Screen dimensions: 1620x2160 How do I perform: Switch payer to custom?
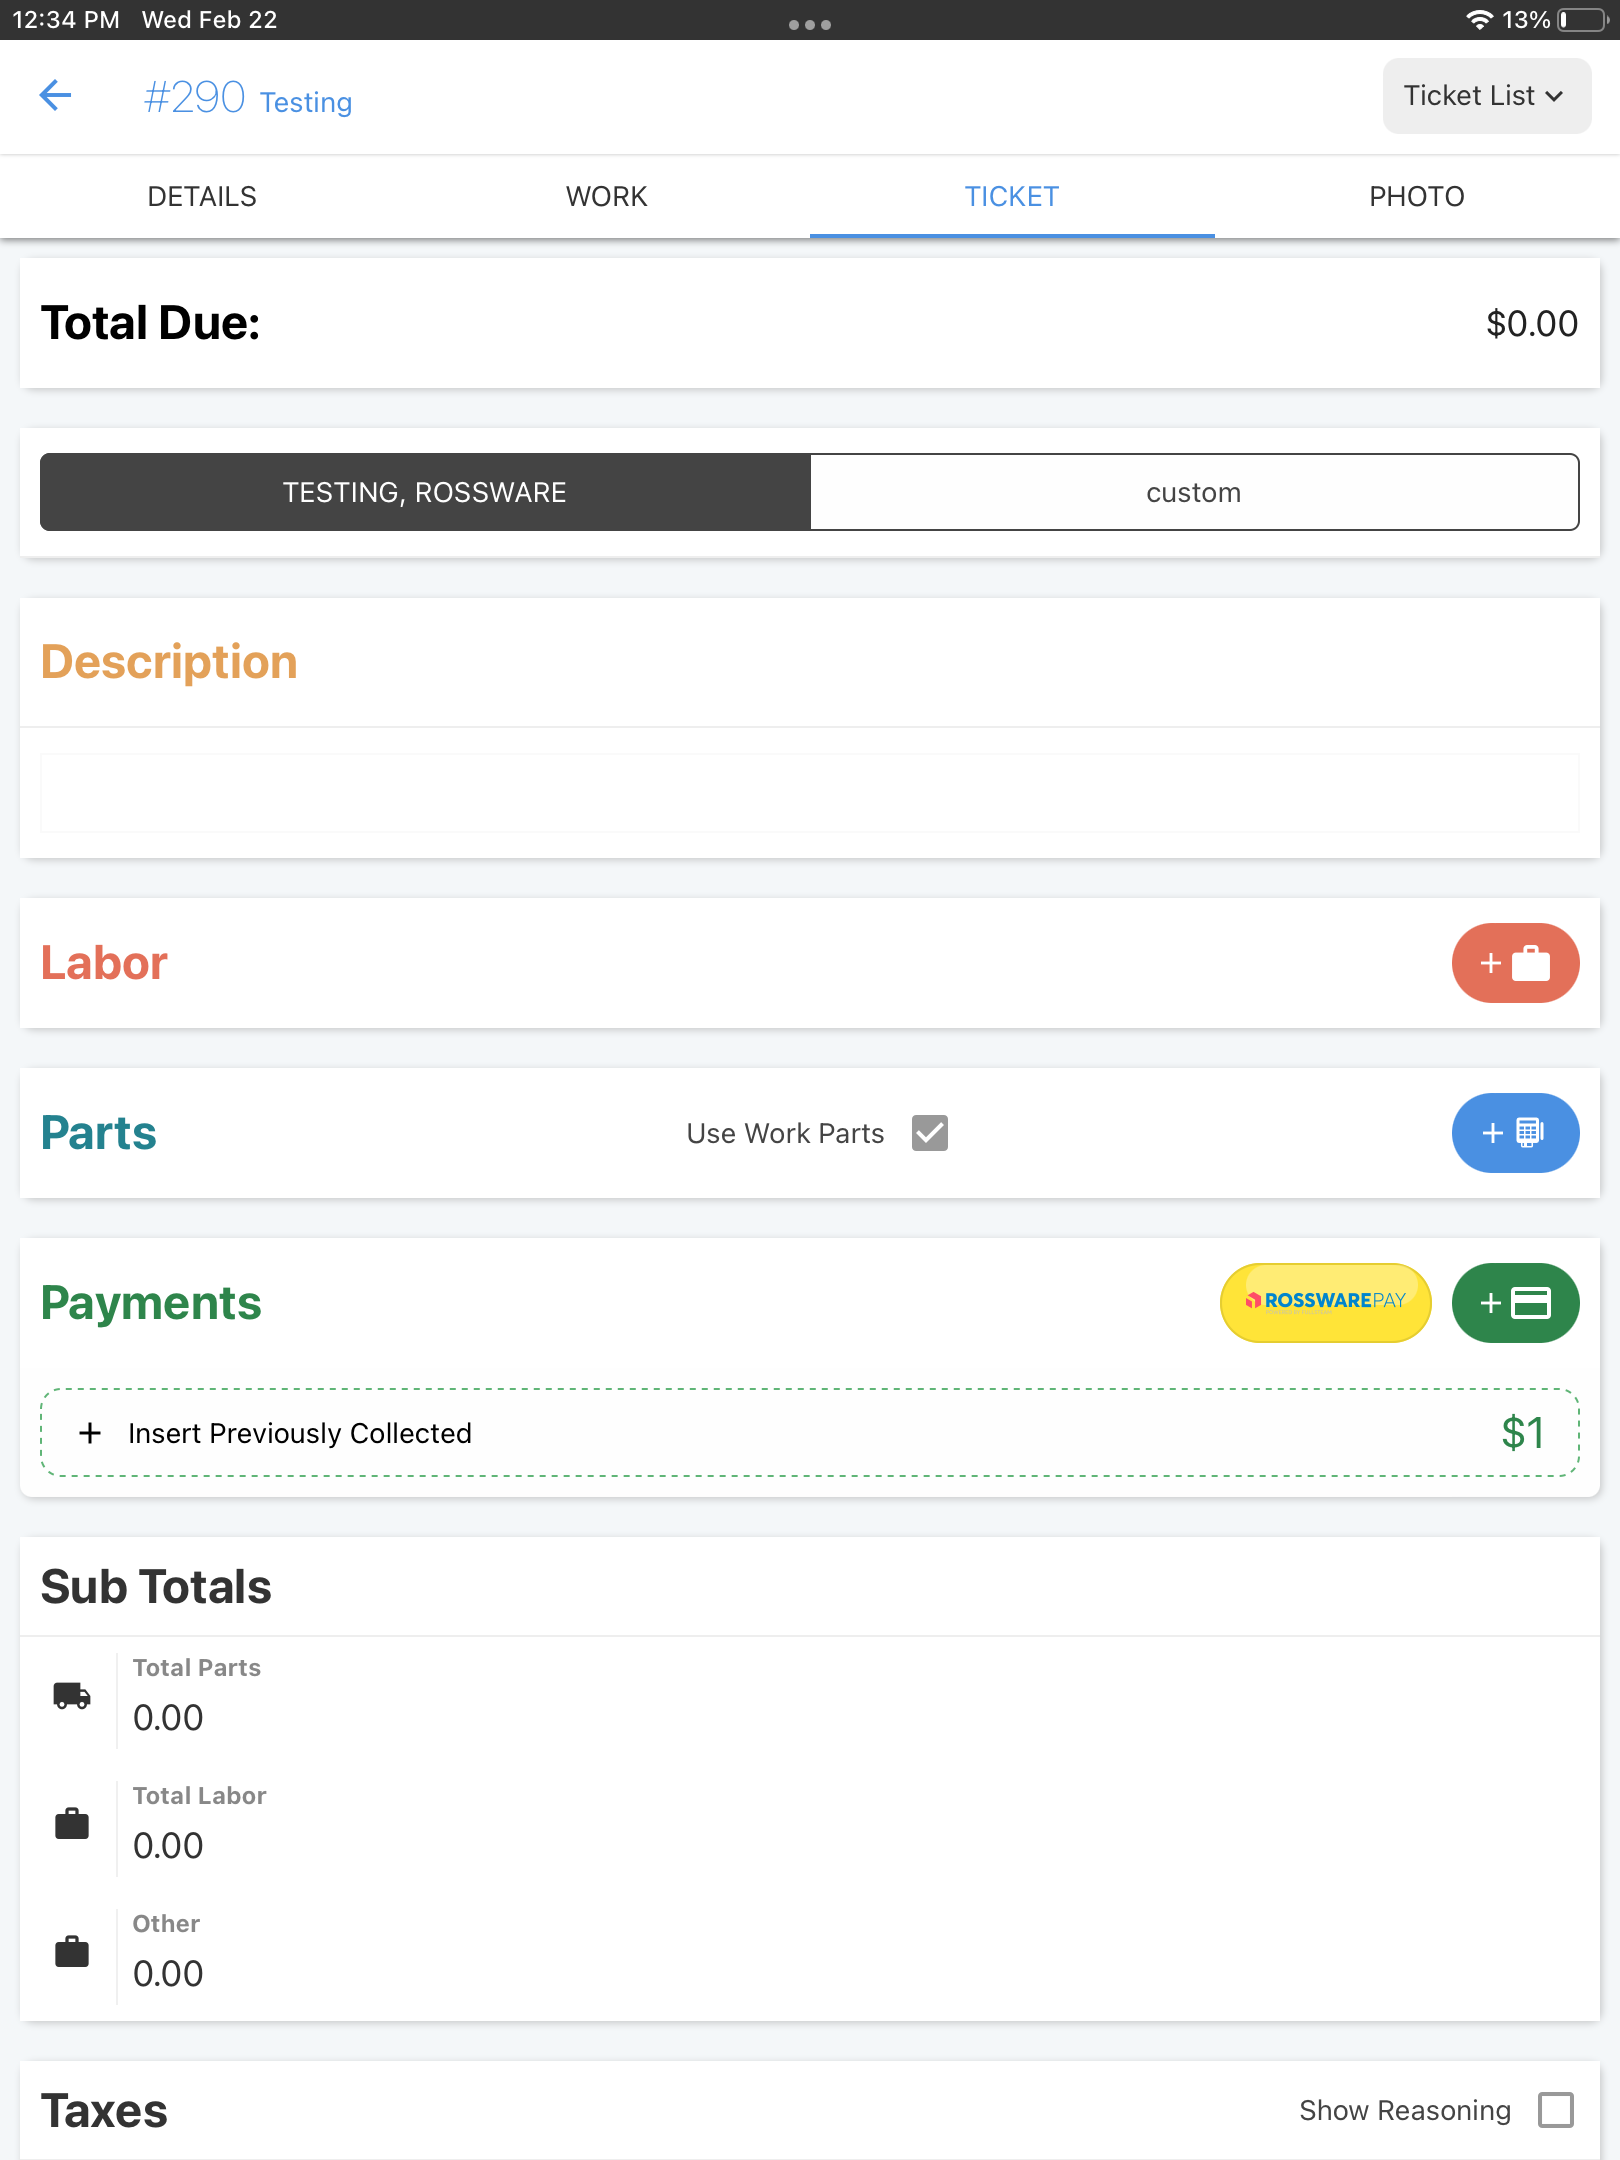click(1193, 491)
